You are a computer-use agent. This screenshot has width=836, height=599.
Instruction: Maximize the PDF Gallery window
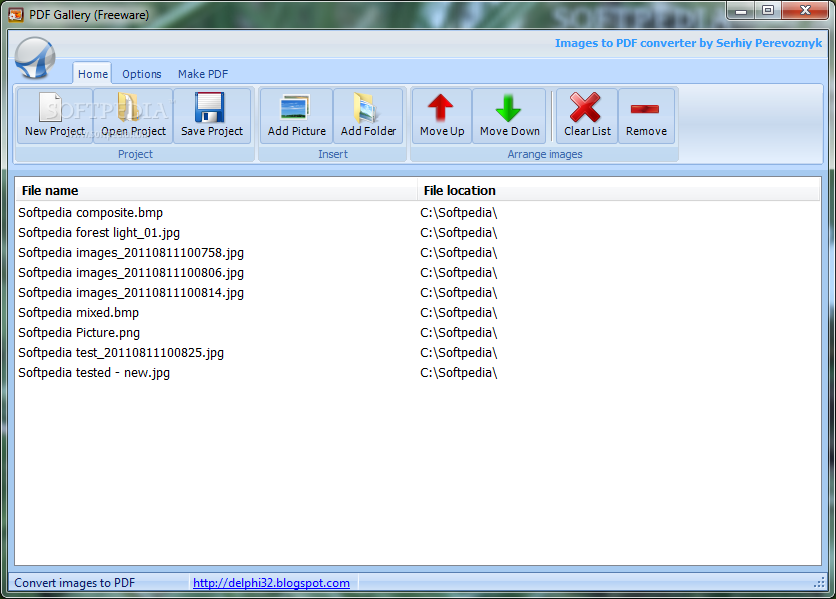pos(768,10)
